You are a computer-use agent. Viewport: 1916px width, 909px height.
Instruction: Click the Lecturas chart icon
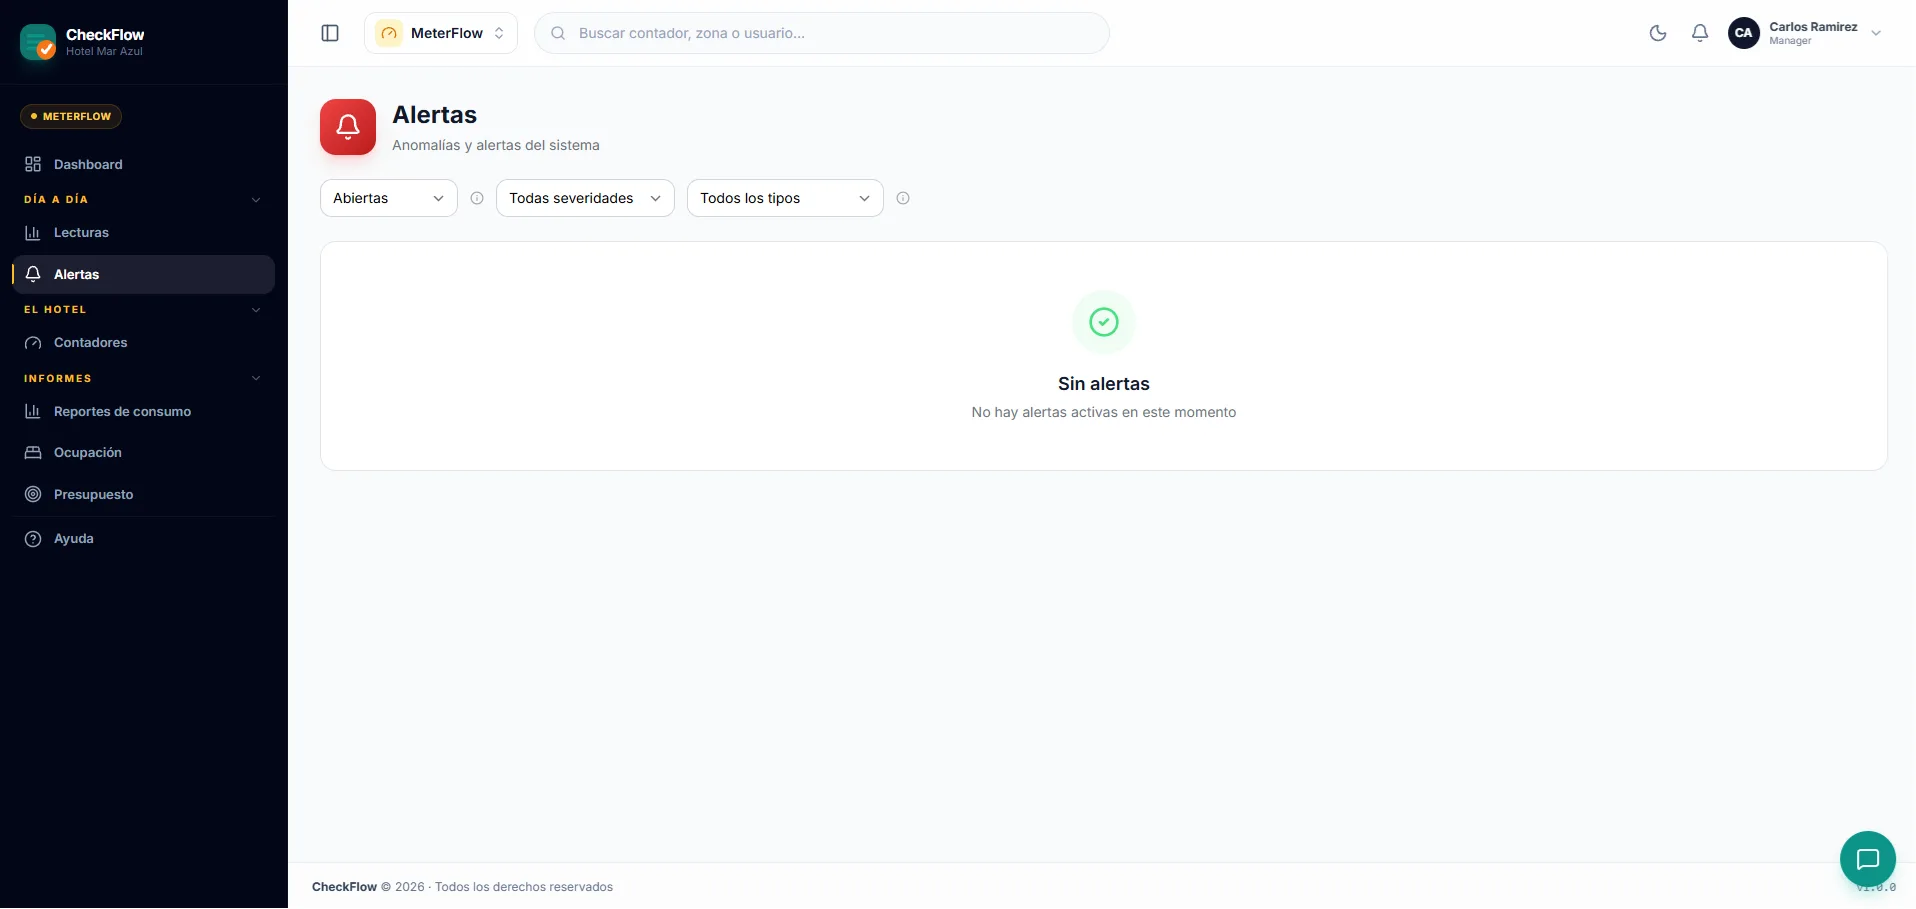click(33, 232)
